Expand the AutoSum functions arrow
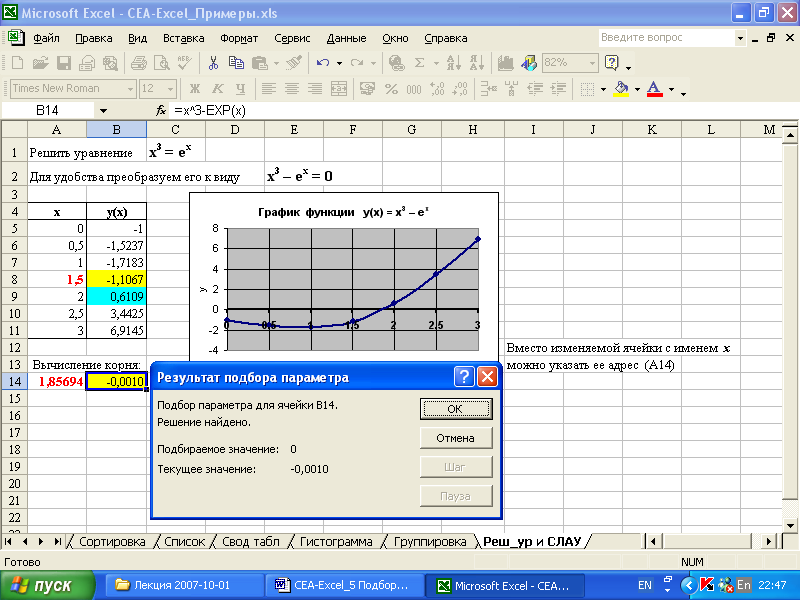The width and height of the screenshot is (800, 600). [x=436, y=63]
